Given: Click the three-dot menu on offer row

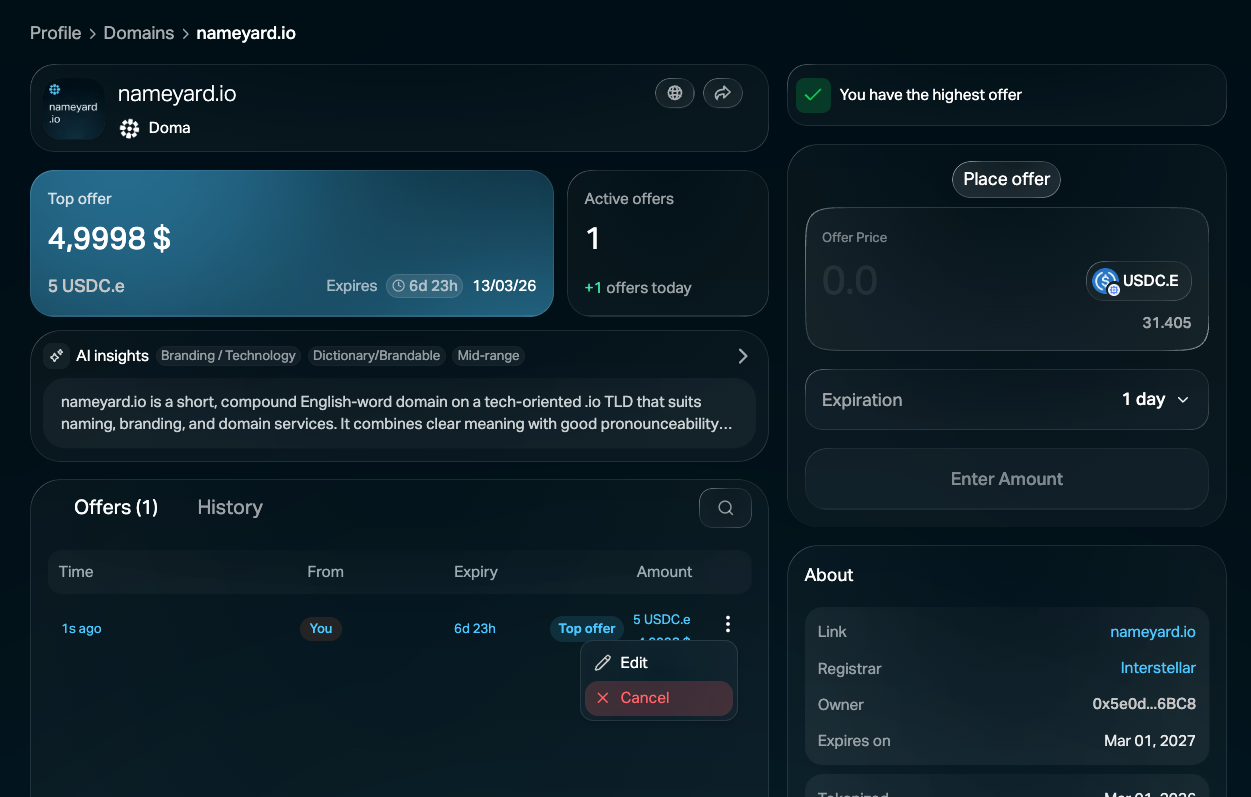Looking at the screenshot, I should pyautogui.click(x=728, y=624).
